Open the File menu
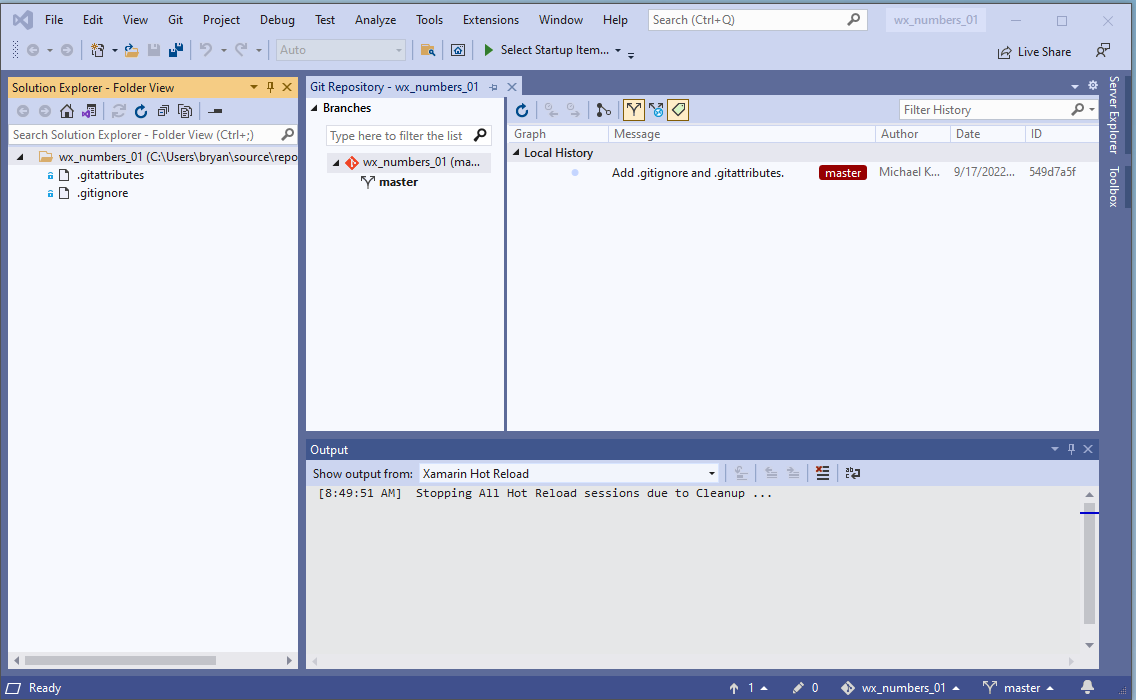Screen dimensions: 1136x700 54,20
